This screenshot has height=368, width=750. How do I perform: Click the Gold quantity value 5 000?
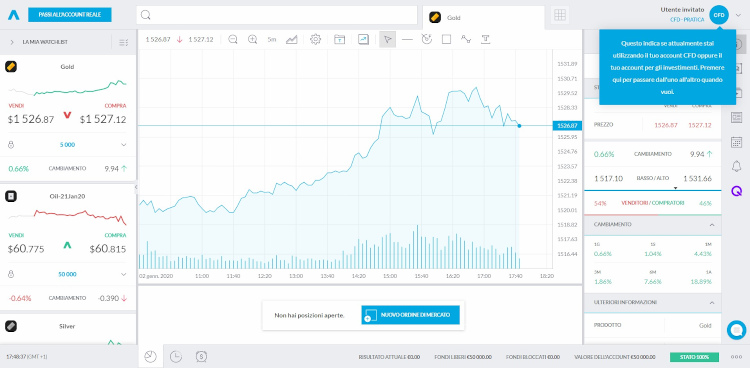[x=67, y=145]
